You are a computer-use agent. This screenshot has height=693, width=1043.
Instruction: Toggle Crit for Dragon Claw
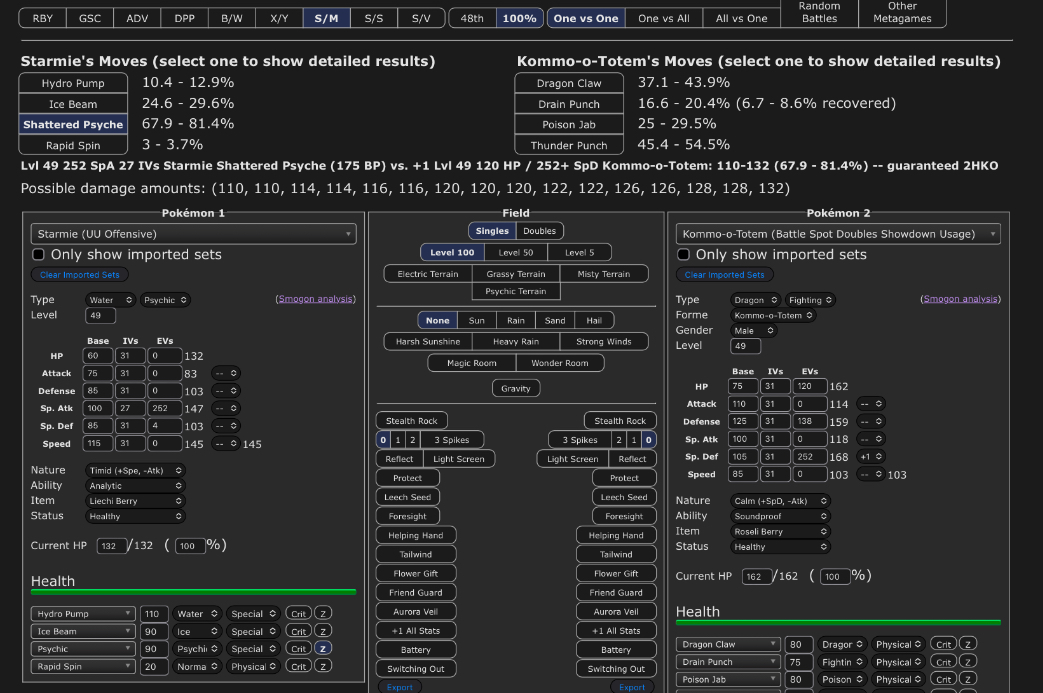944,644
